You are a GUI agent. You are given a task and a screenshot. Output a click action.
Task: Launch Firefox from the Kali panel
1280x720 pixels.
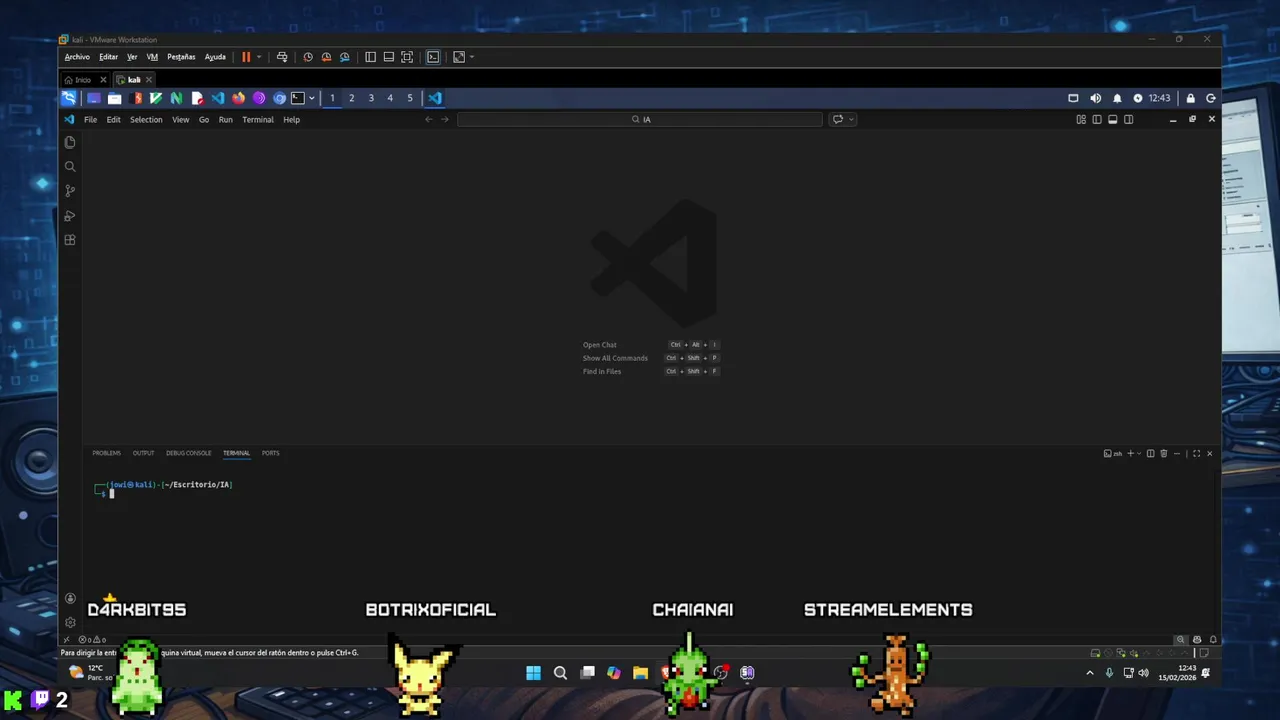238,98
